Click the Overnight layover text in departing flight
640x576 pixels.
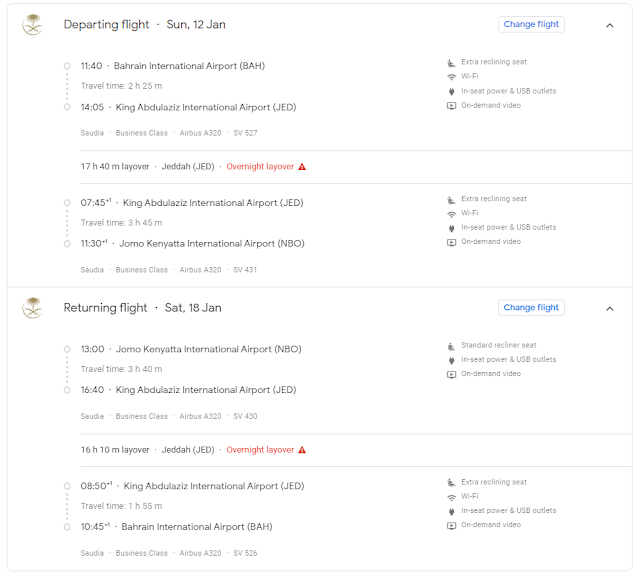click(260, 167)
